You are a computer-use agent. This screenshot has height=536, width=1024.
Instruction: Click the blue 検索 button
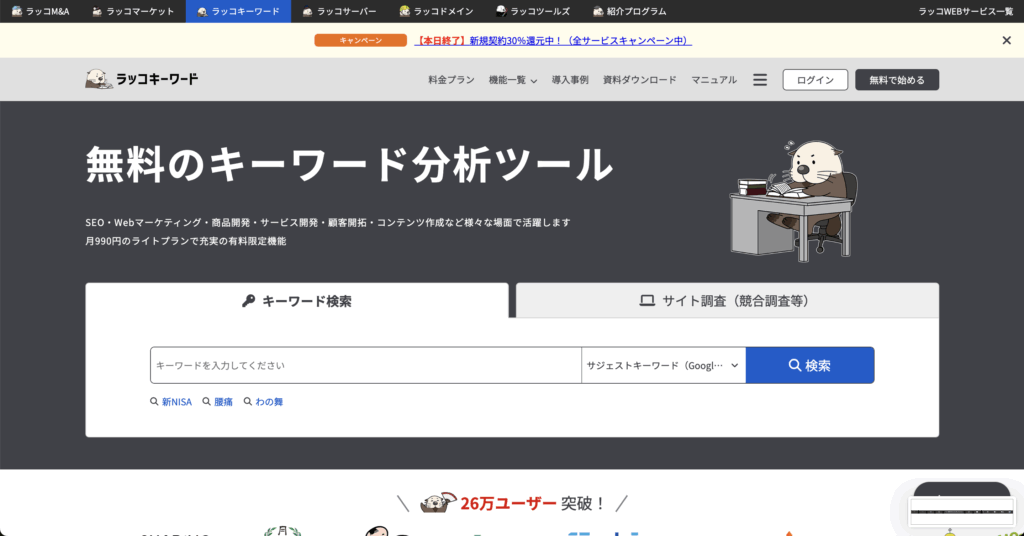tap(810, 365)
